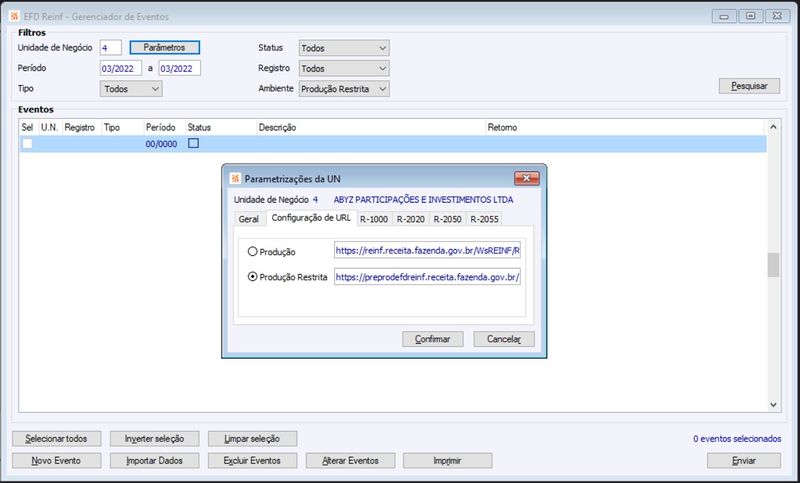
Task: Click the Parâmetros button
Action: [x=165, y=47]
